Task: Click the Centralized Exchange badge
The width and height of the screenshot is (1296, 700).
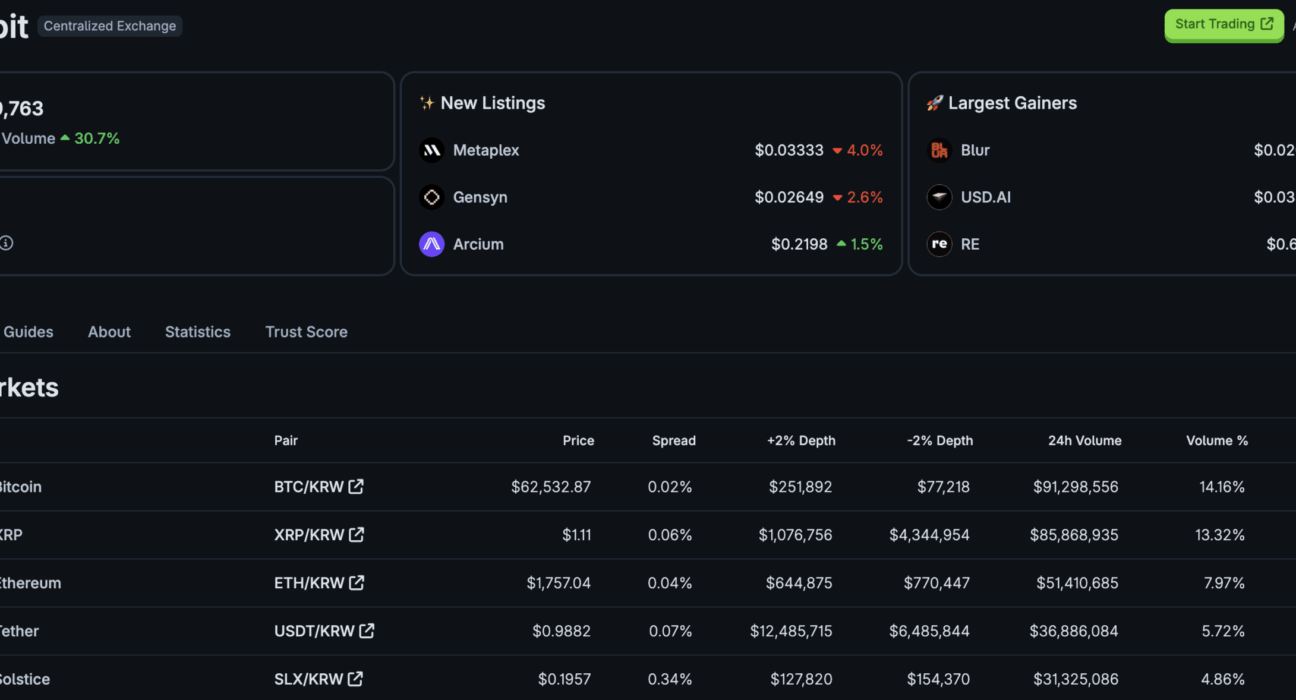Action: (x=110, y=26)
